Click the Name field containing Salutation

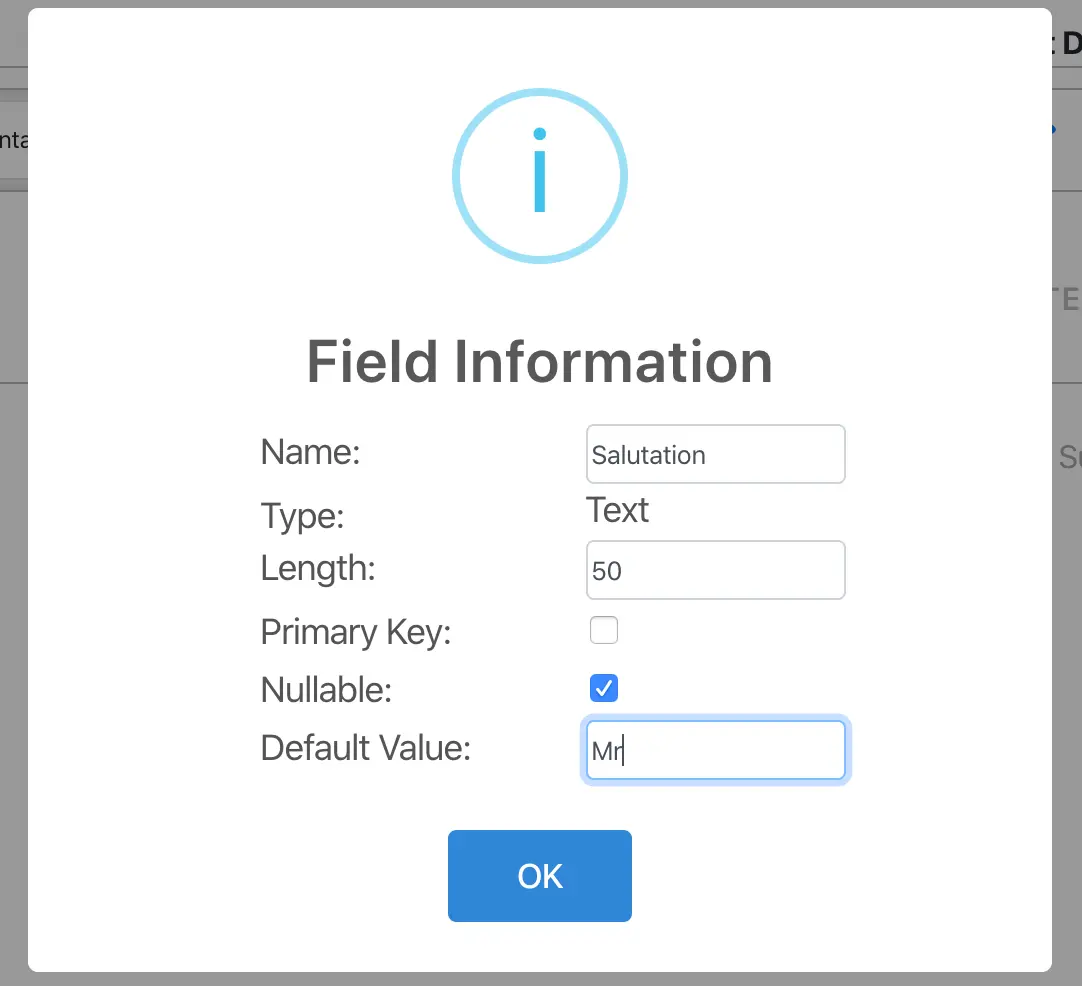click(715, 455)
